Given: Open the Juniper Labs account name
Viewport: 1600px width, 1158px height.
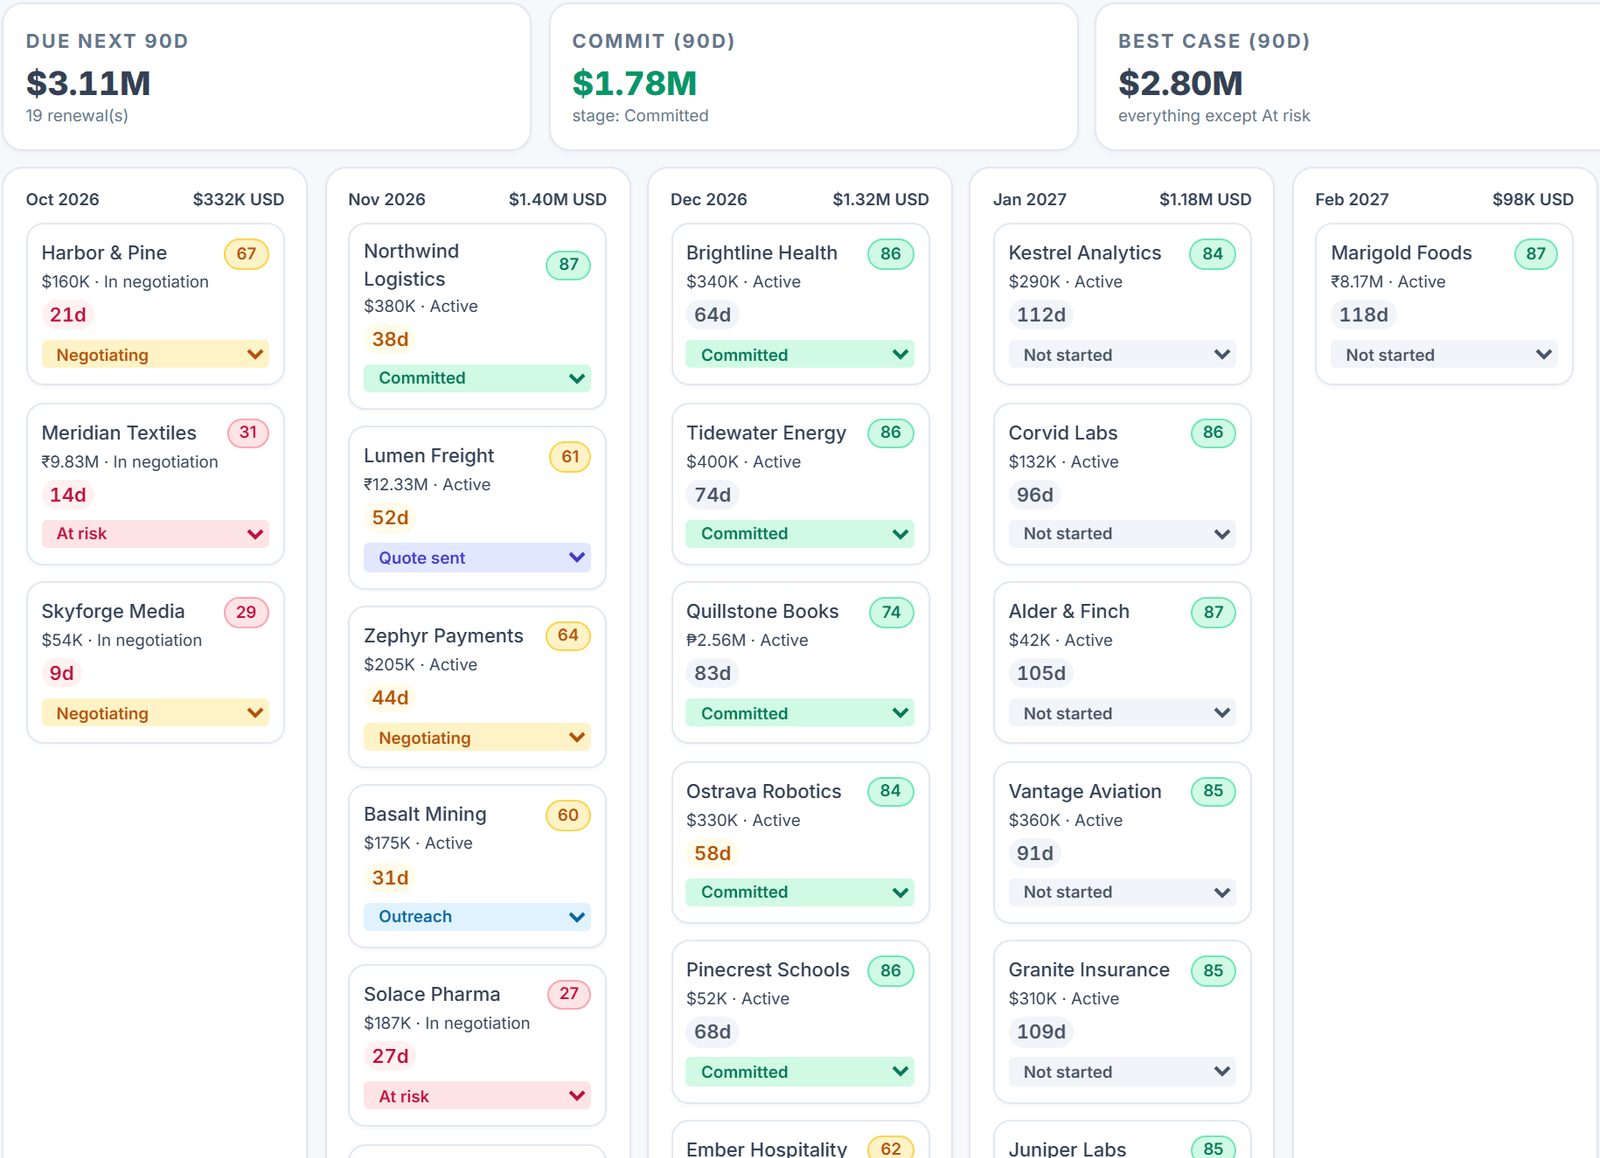Looking at the screenshot, I should [1067, 1148].
